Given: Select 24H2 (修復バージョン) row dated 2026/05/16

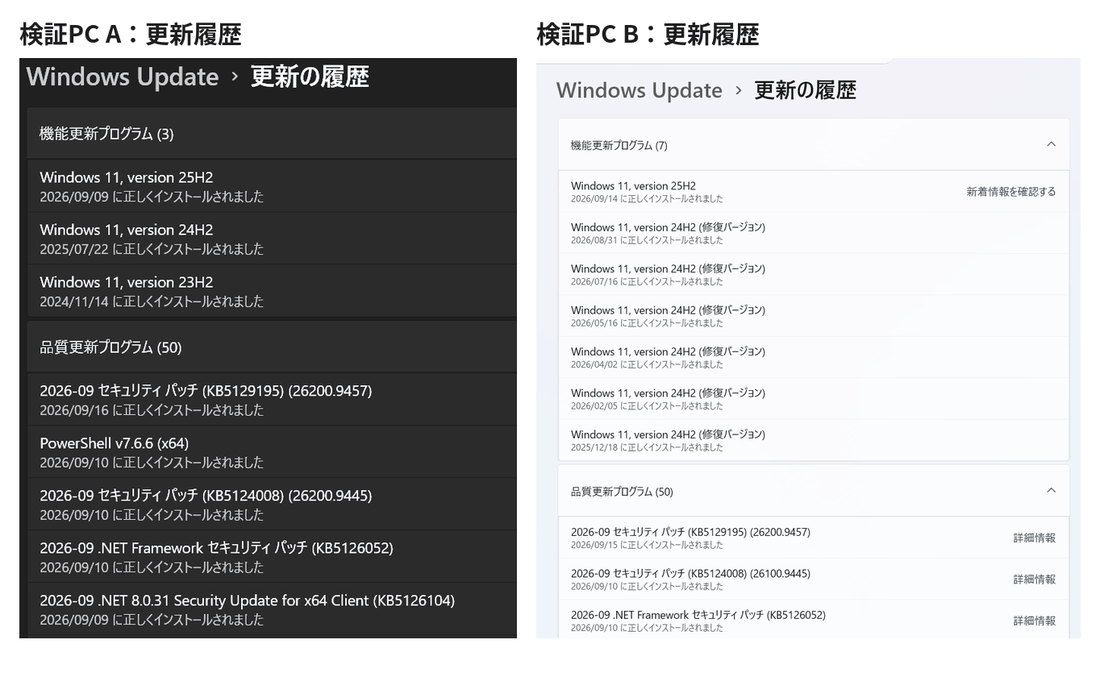Looking at the screenshot, I should click(x=814, y=316).
